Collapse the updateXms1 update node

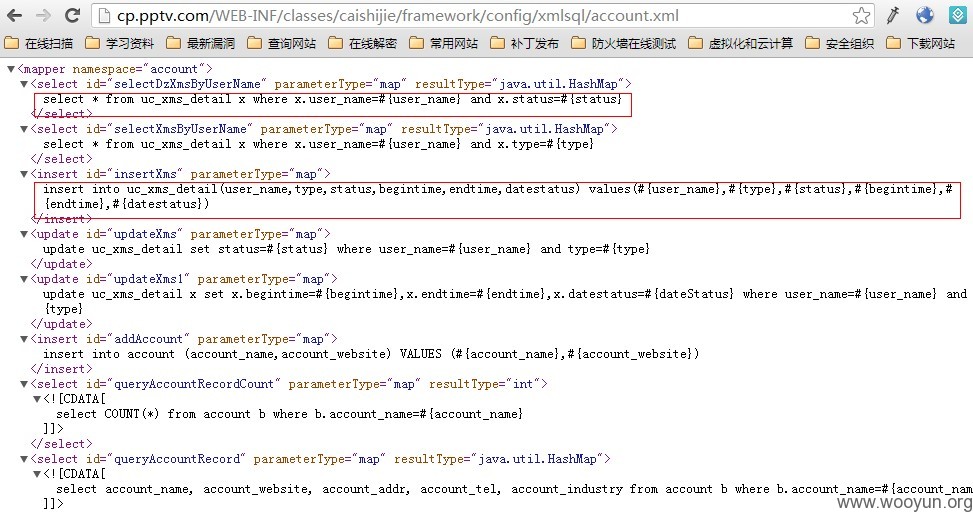24,279
